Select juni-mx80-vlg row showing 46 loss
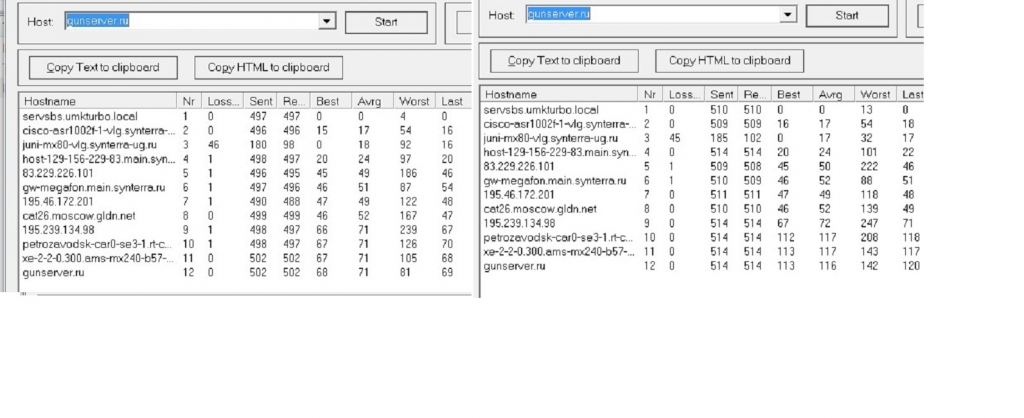This screenshot has height=418, width=1024. [x=88, y=145]
